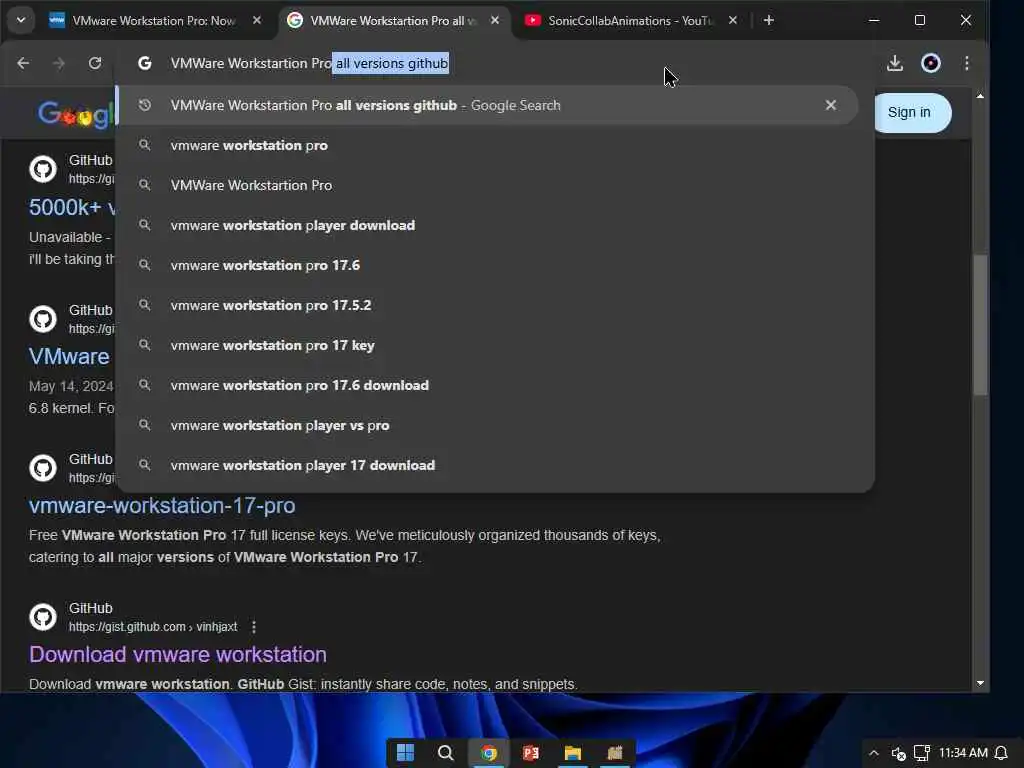Open the 'Download vmware workstation' result
1024x768 pixels.
point(178,654)
